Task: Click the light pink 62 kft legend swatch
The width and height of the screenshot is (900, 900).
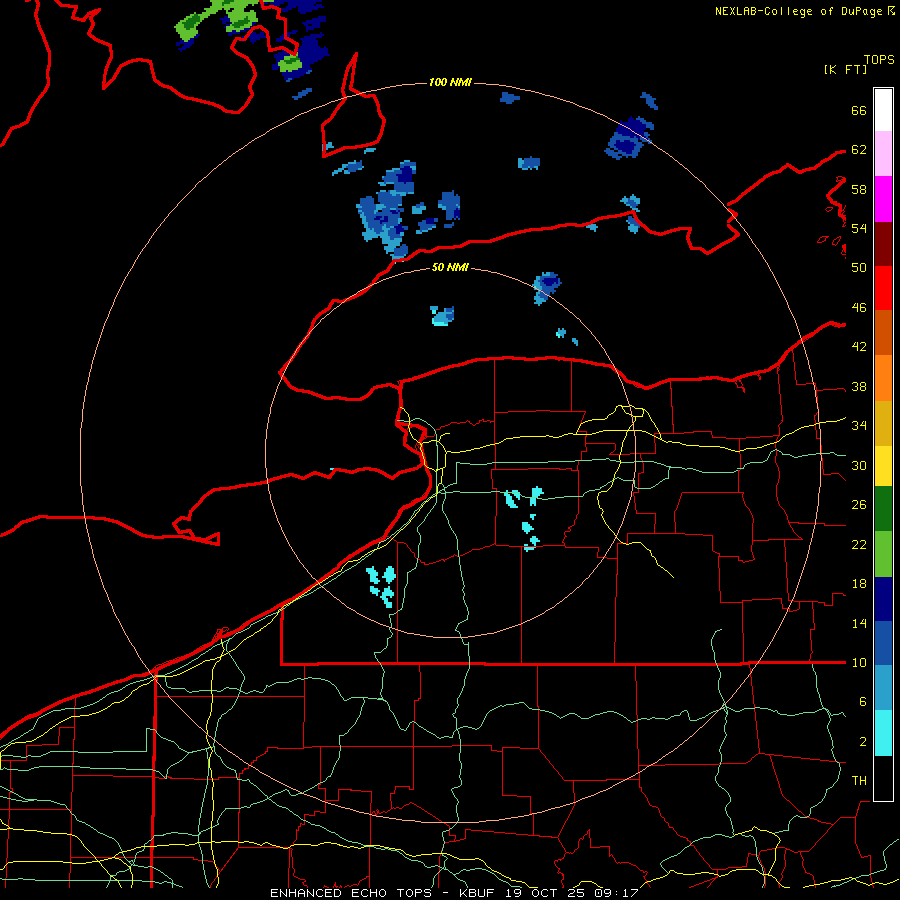Action: [883, 154]
